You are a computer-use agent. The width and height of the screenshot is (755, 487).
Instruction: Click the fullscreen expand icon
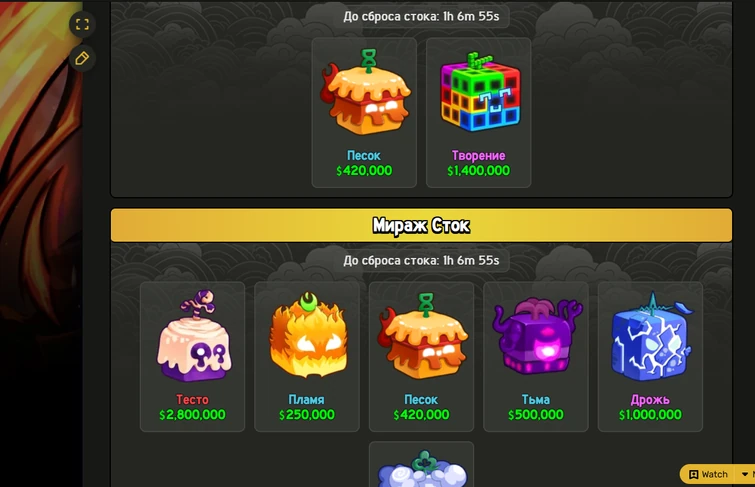click(82, 24)
